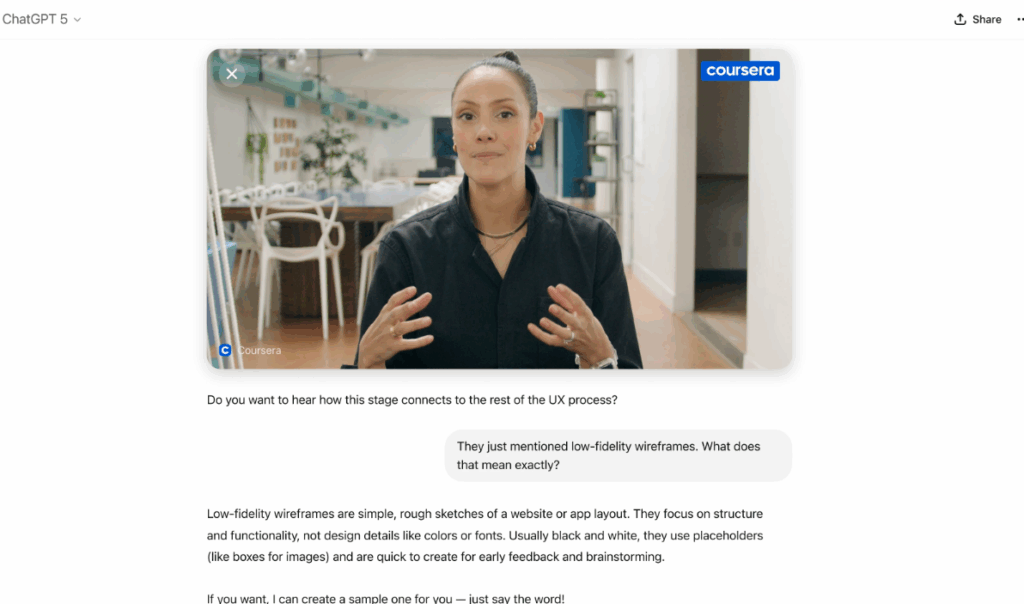Click the Coursera logo badge on the video
1024x604 pixels.
coord(740,71)
